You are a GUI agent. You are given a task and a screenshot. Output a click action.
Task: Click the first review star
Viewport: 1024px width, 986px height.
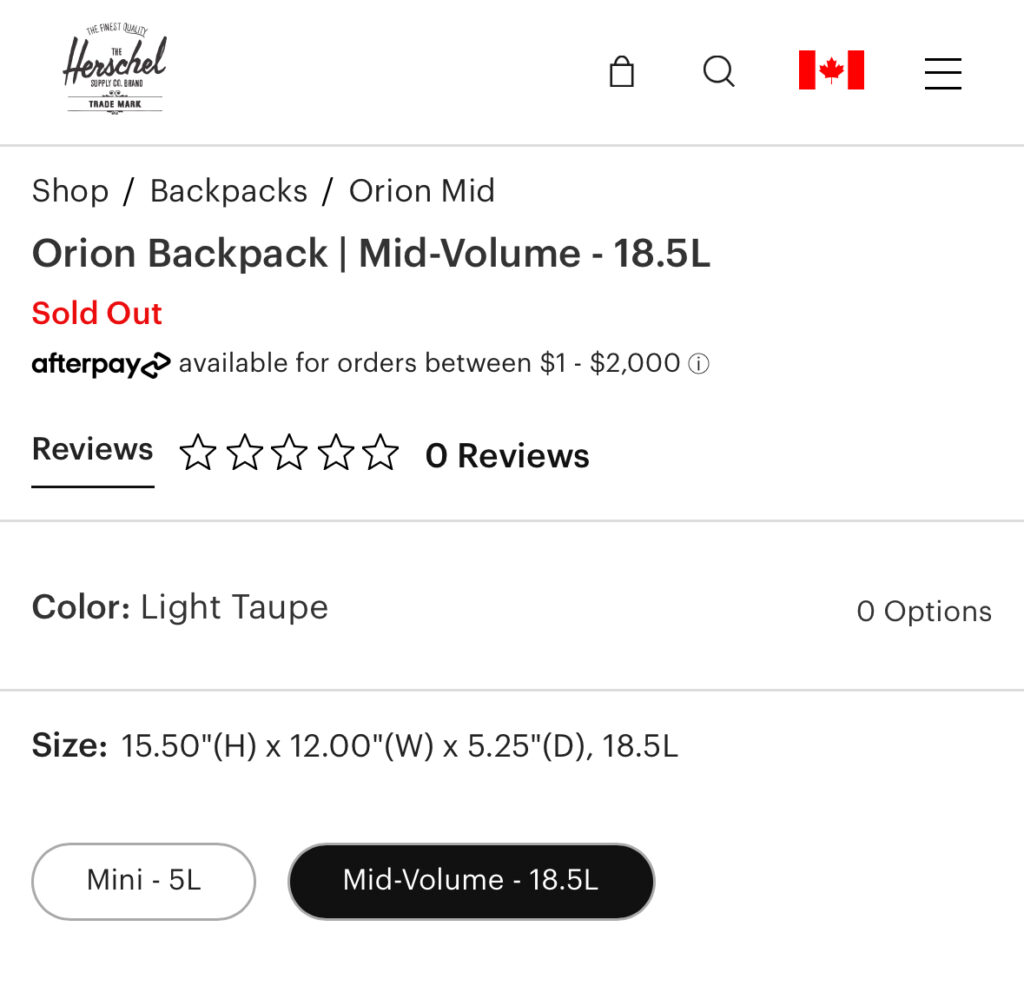click(198, 454)
